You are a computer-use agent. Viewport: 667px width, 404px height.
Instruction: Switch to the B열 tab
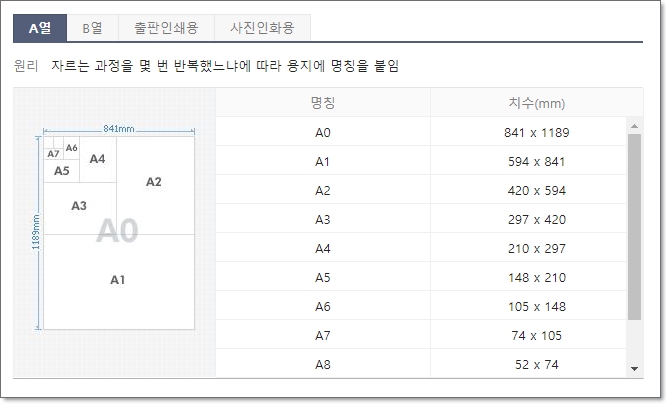click(x=92, y=28)
